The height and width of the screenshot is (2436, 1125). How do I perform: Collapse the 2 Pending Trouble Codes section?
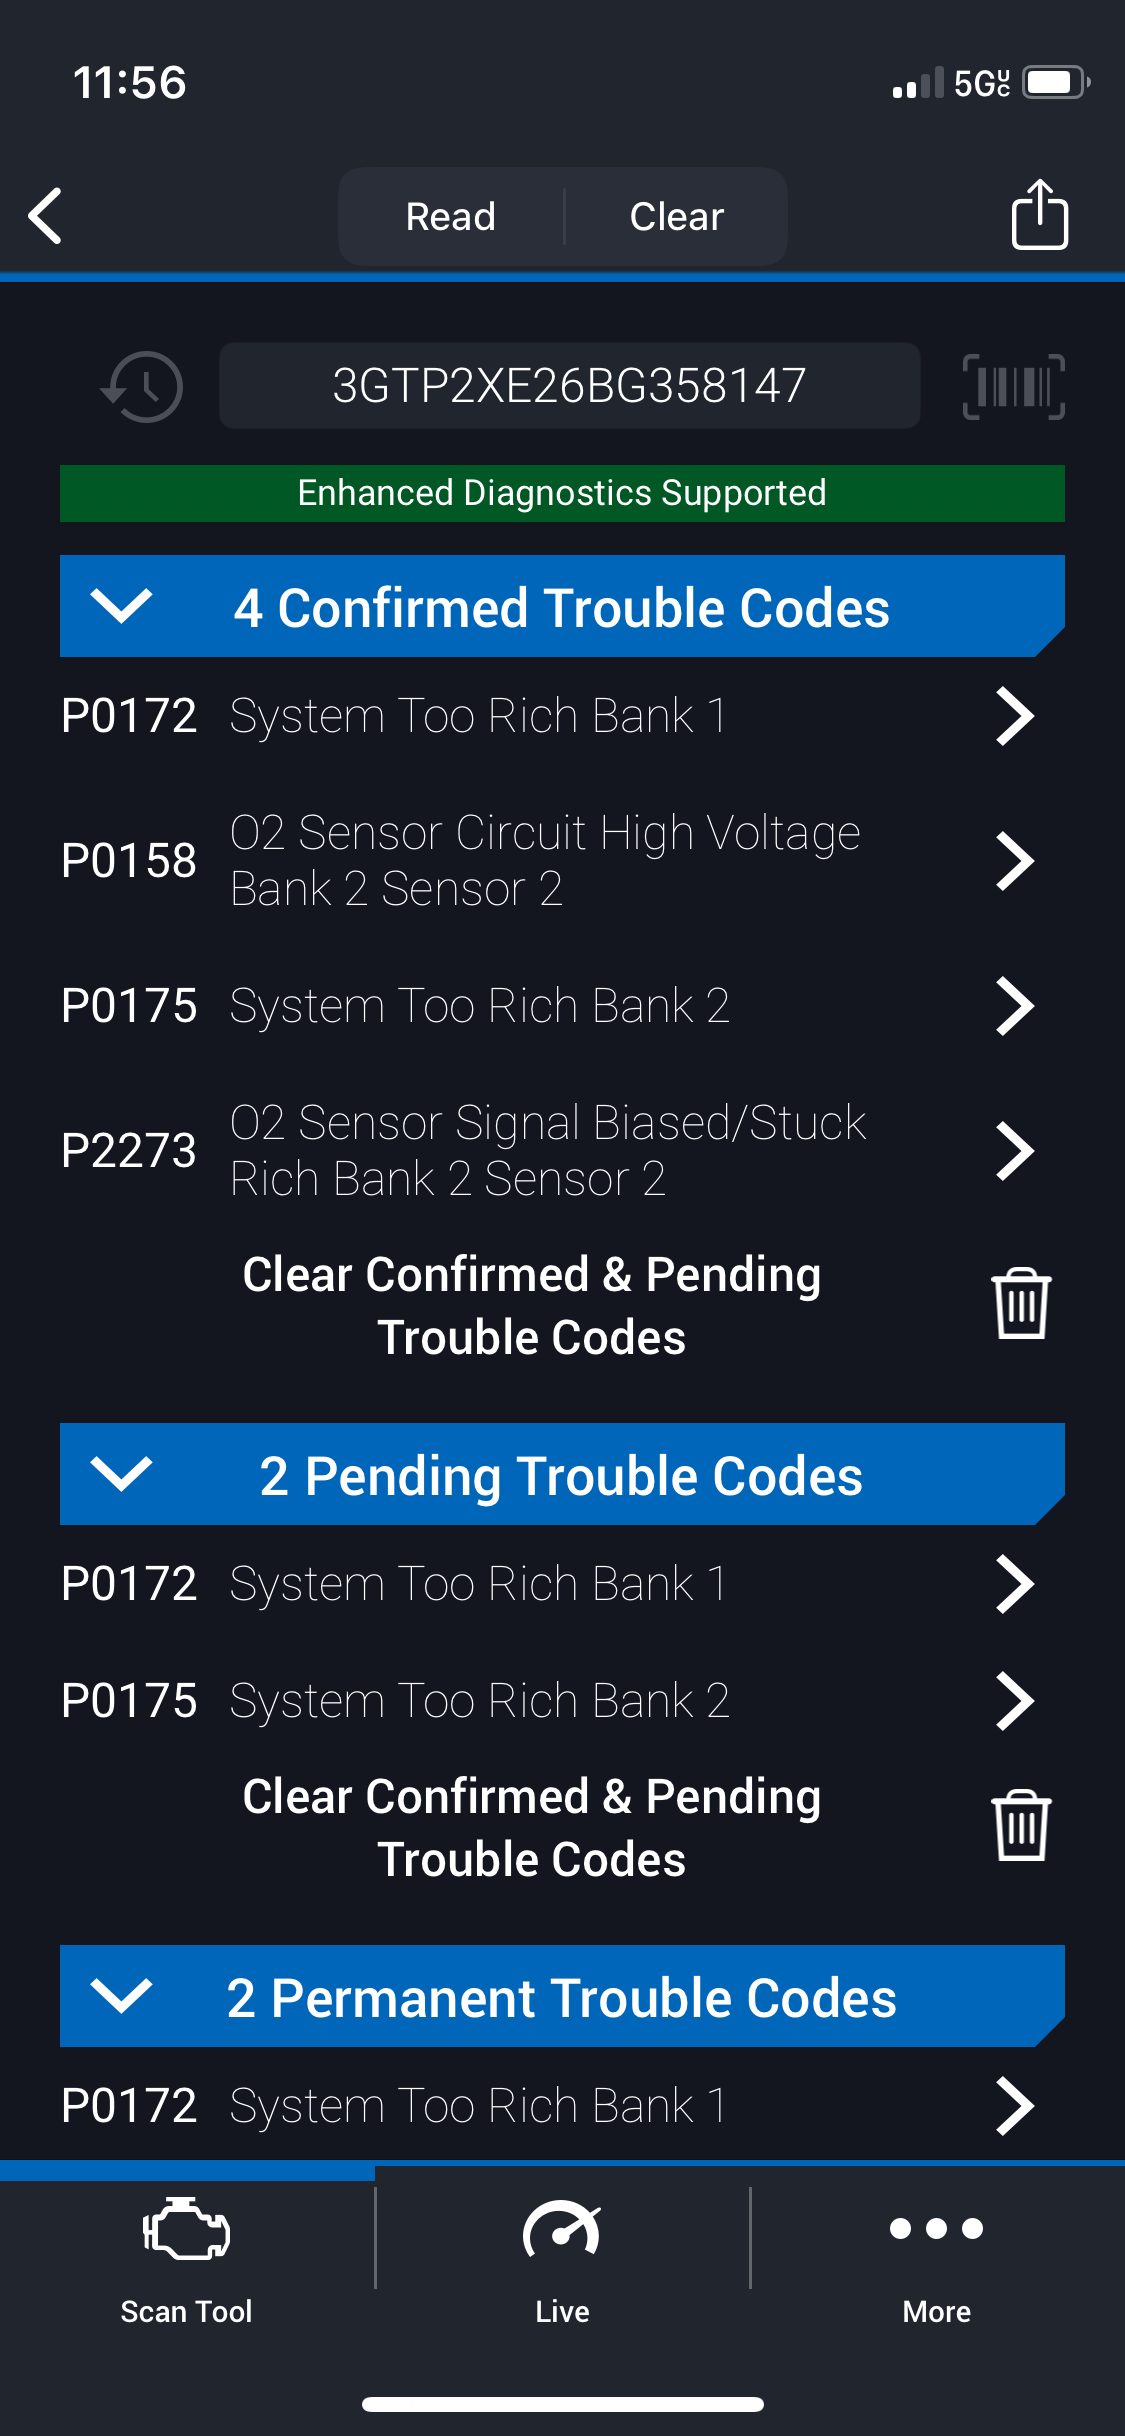pos(121,1474)
